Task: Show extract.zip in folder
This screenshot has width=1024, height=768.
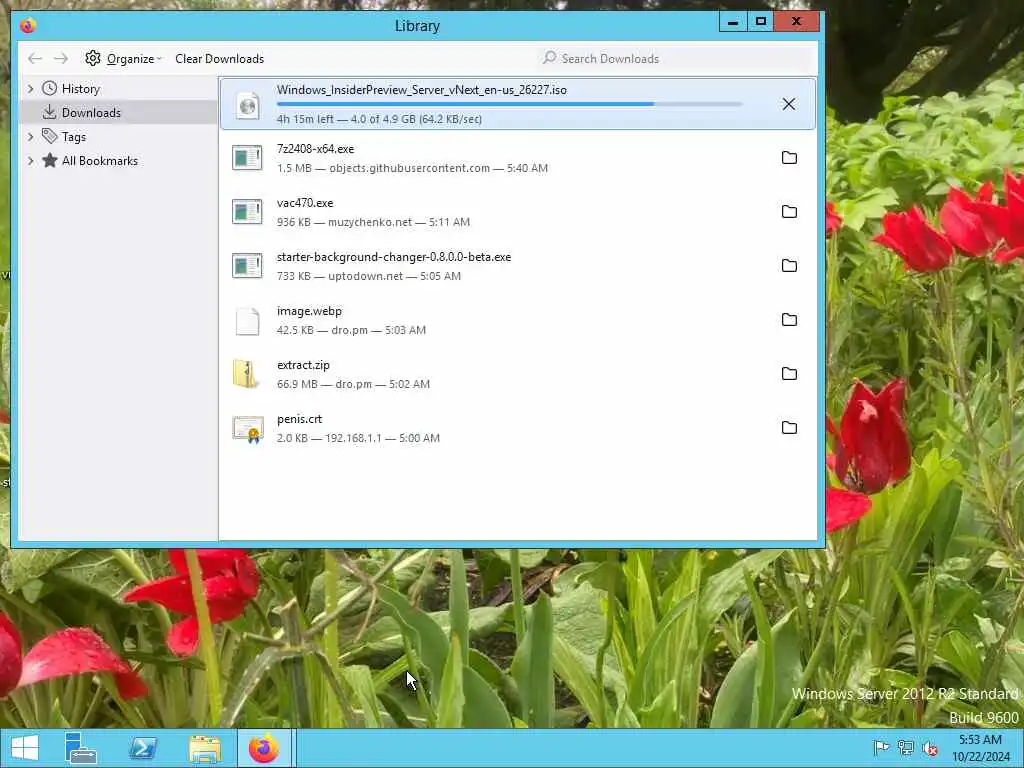Action: (789, 374)
